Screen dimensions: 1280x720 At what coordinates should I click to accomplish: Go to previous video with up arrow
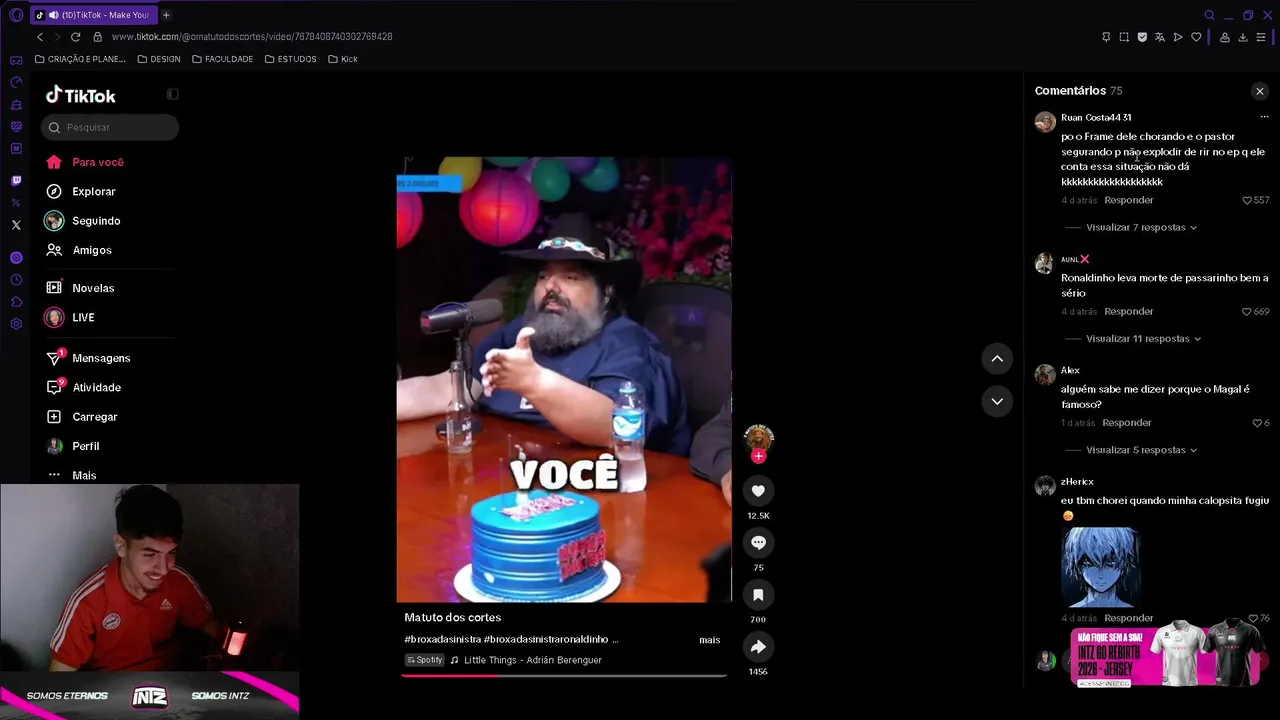click(997, 358)
